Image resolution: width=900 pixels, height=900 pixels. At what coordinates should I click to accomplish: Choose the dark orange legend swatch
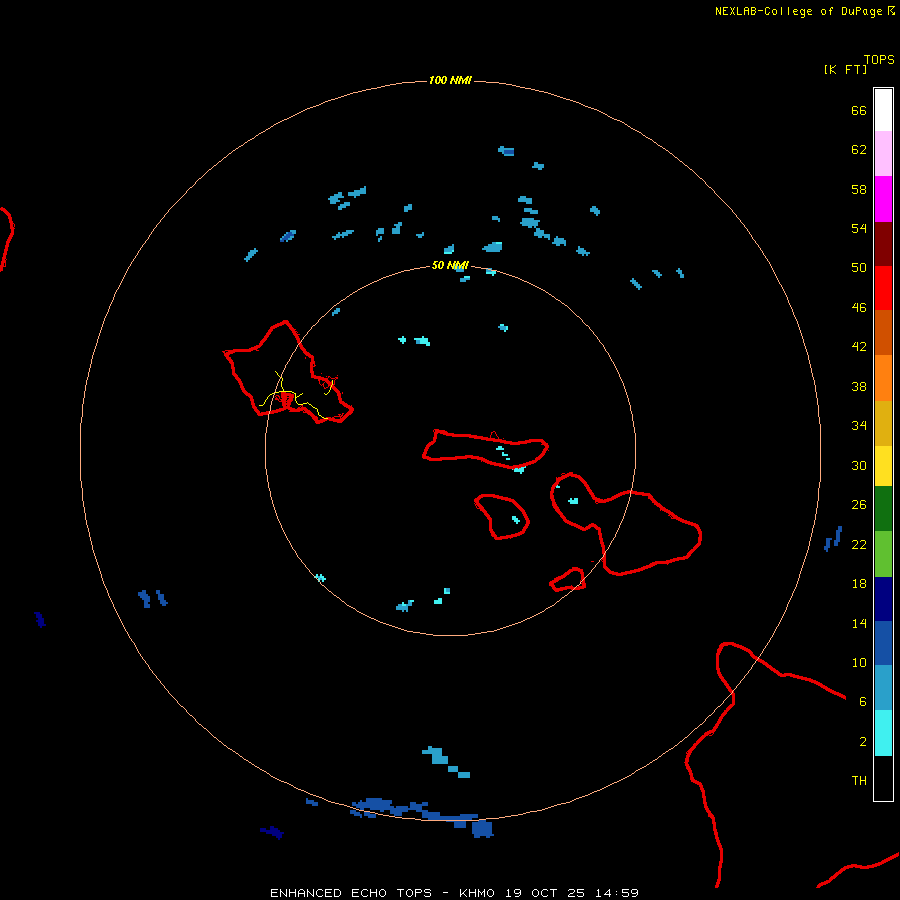tap(883, 332)
